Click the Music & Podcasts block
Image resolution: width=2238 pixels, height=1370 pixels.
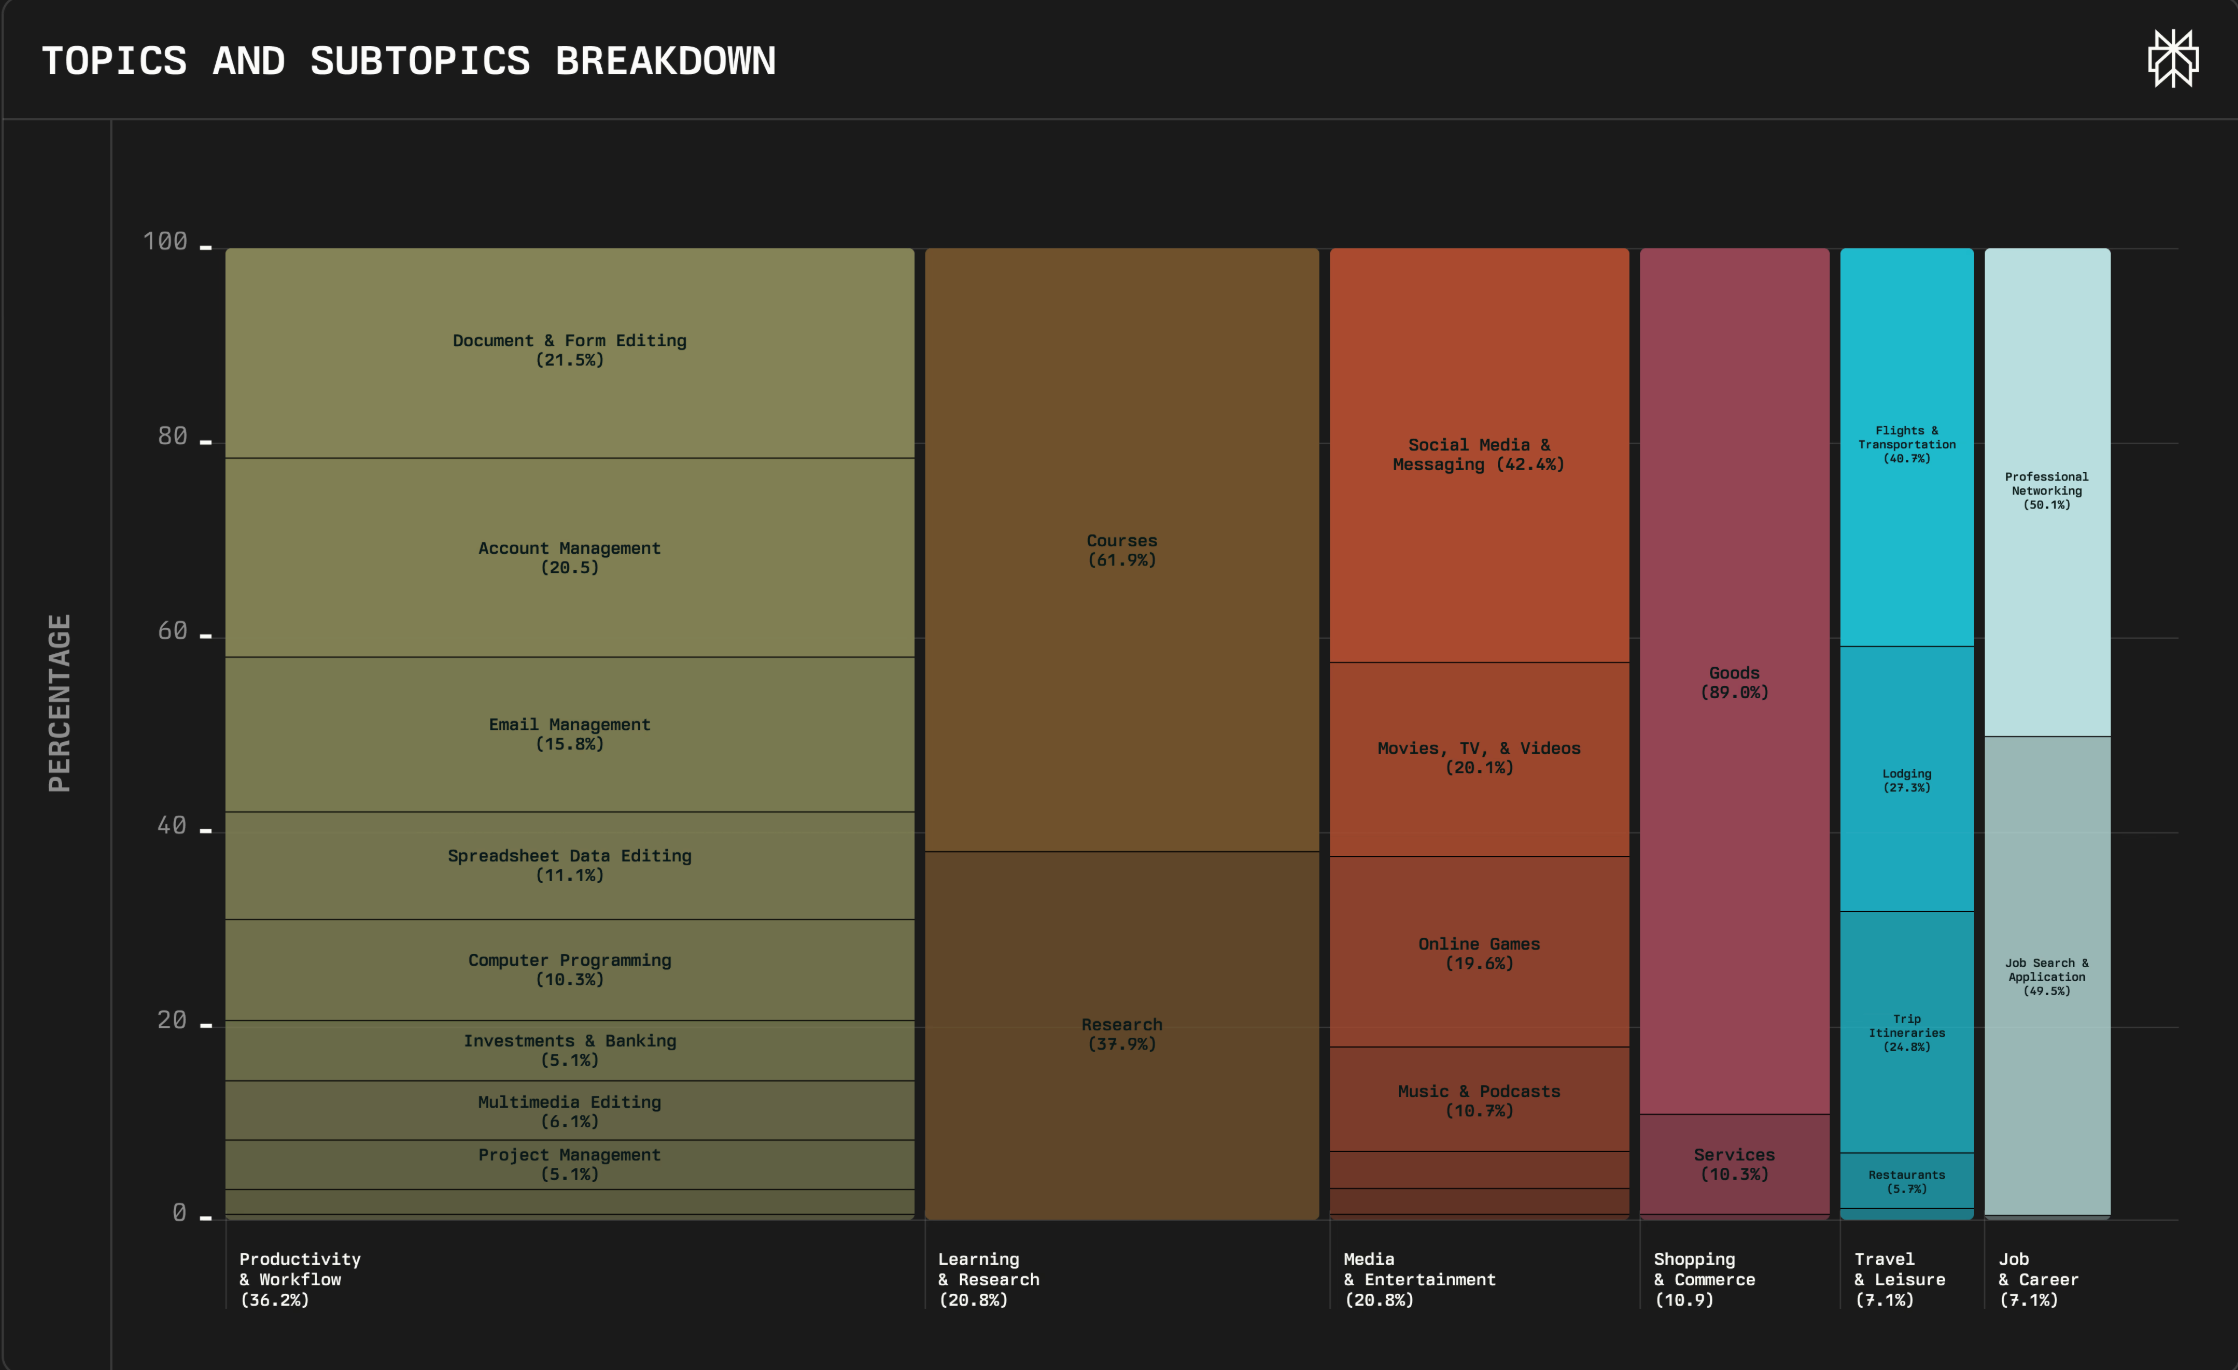(x=1478, y=1100)
